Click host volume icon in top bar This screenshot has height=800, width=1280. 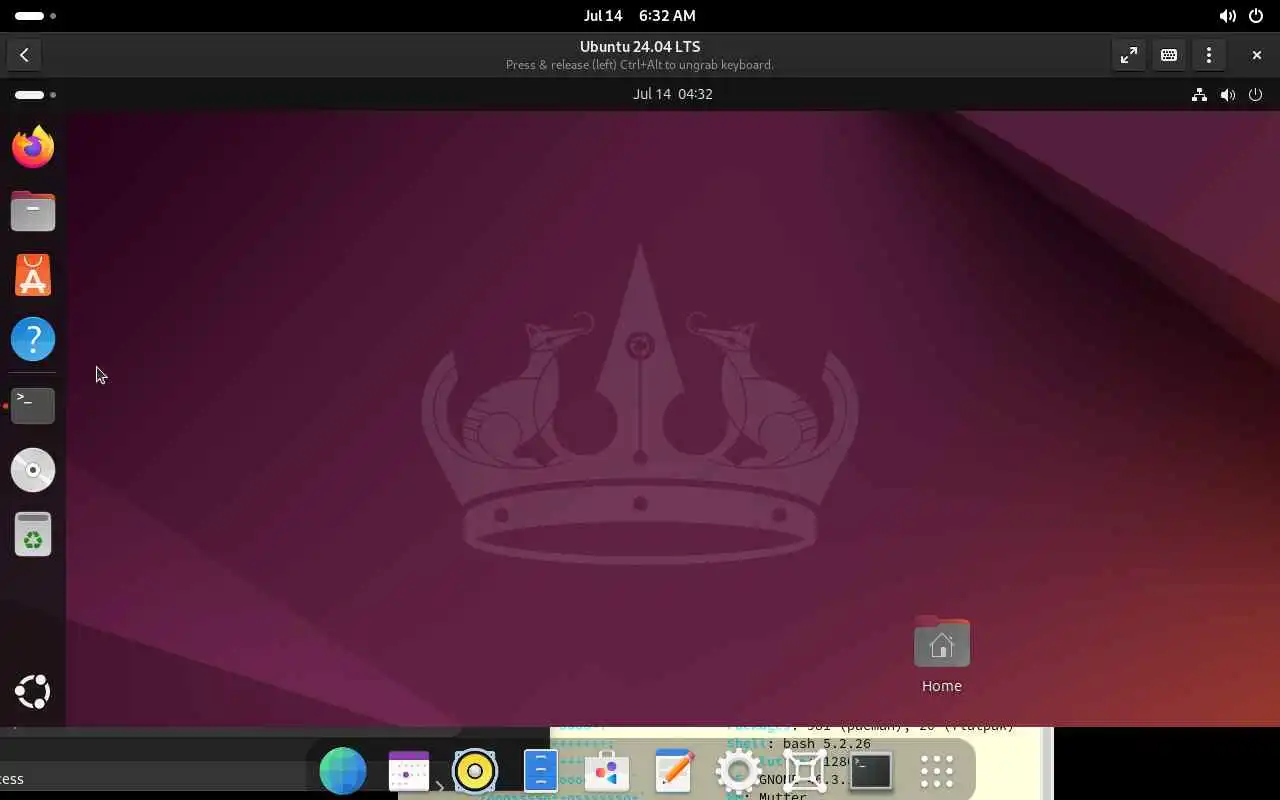1227,16
